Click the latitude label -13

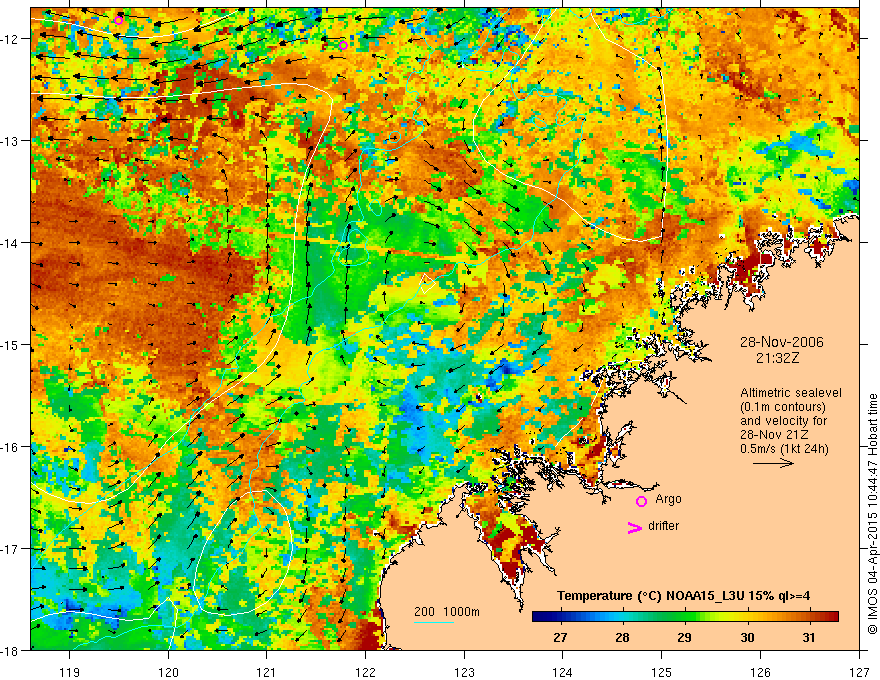pos(10,141)
